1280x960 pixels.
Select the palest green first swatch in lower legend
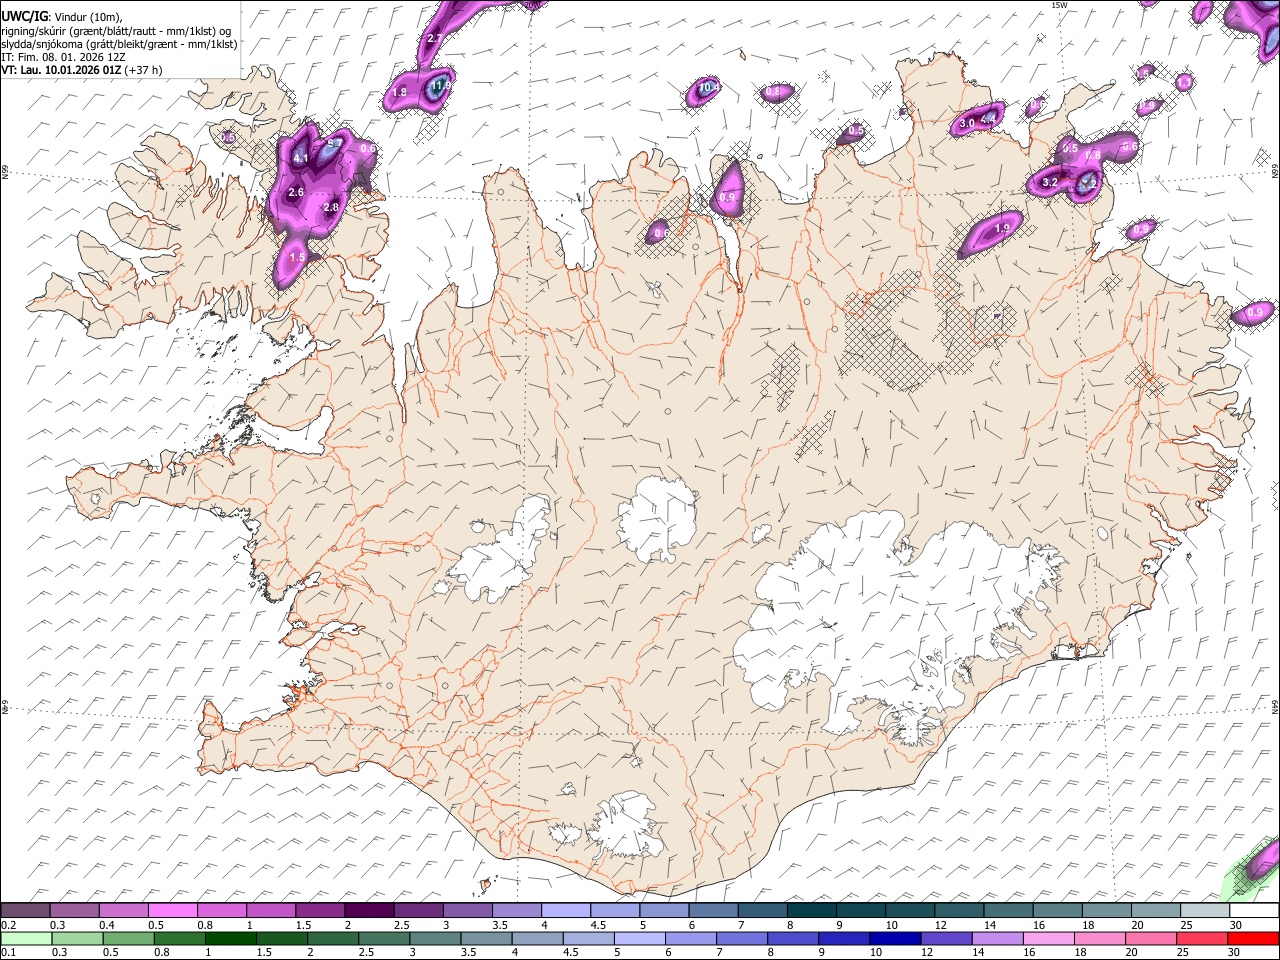click(26, 938)
